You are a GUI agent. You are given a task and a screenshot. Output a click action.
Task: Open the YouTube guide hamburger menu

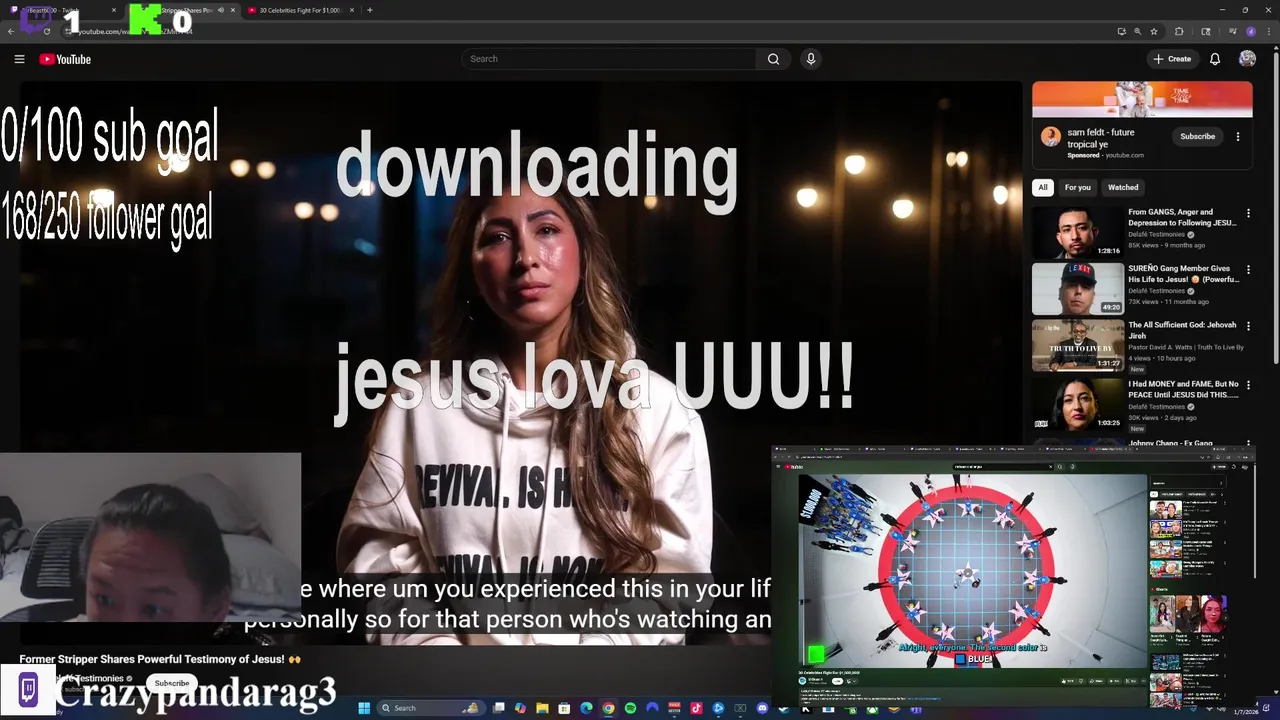[x=19, y=59]
